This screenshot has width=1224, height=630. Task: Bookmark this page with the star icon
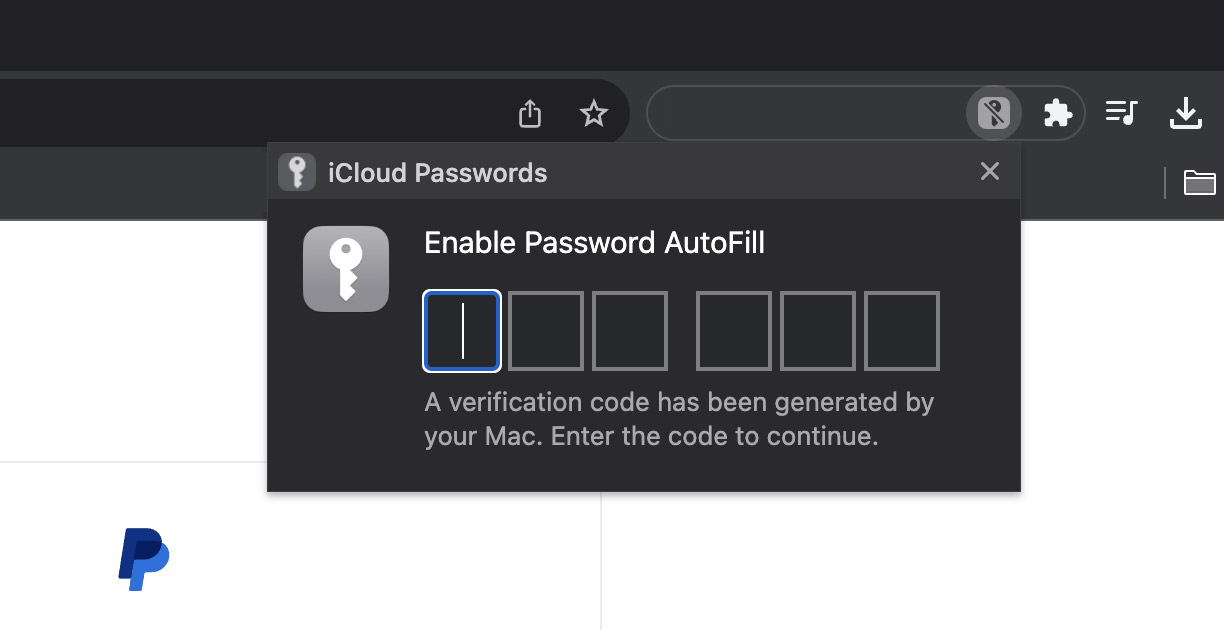[594, 113]
